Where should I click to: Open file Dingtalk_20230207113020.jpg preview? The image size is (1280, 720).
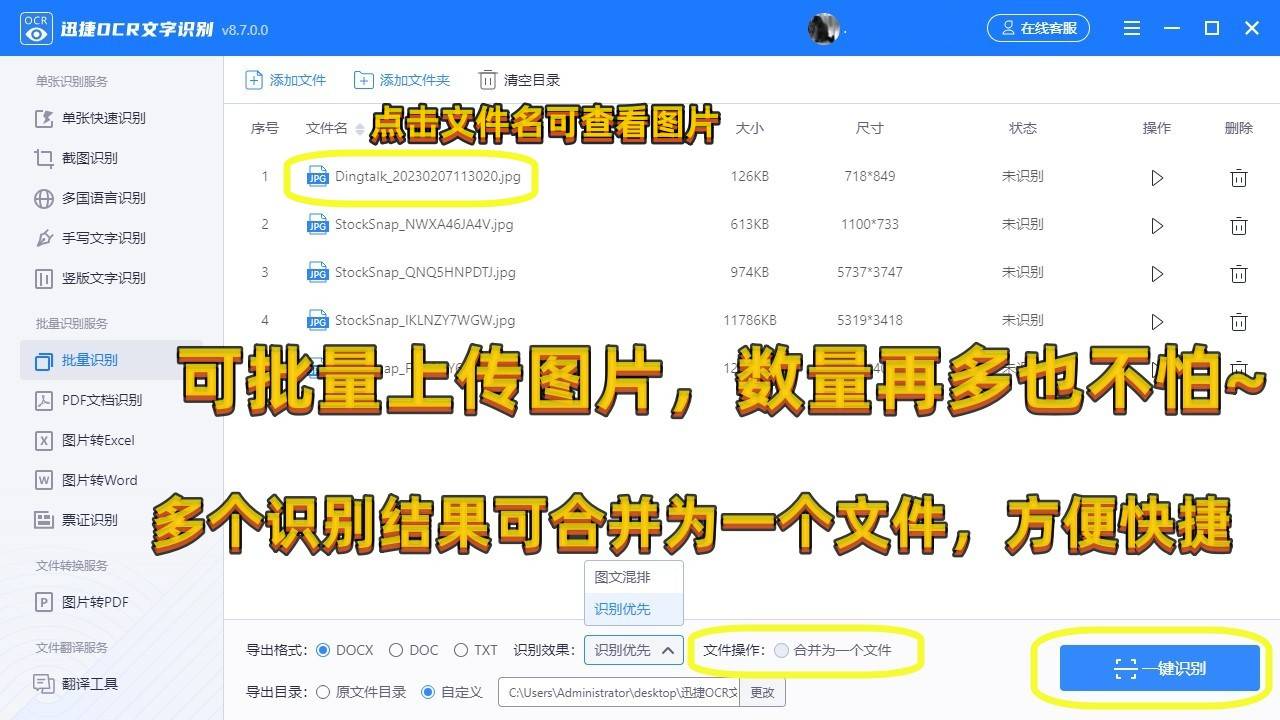coord(427,177)
